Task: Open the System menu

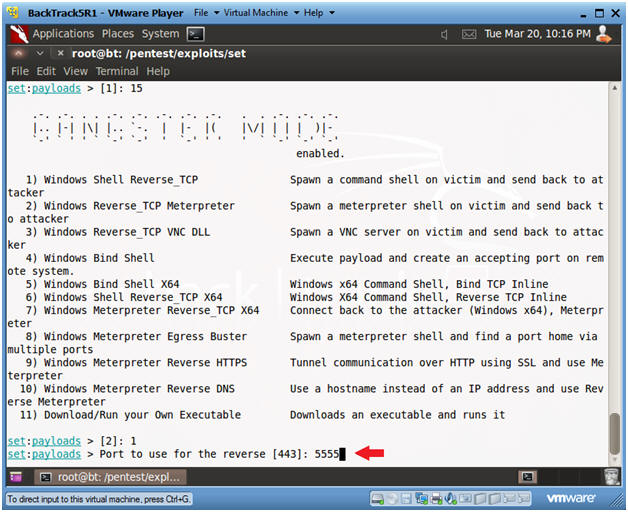Action: tap(160, 34)
